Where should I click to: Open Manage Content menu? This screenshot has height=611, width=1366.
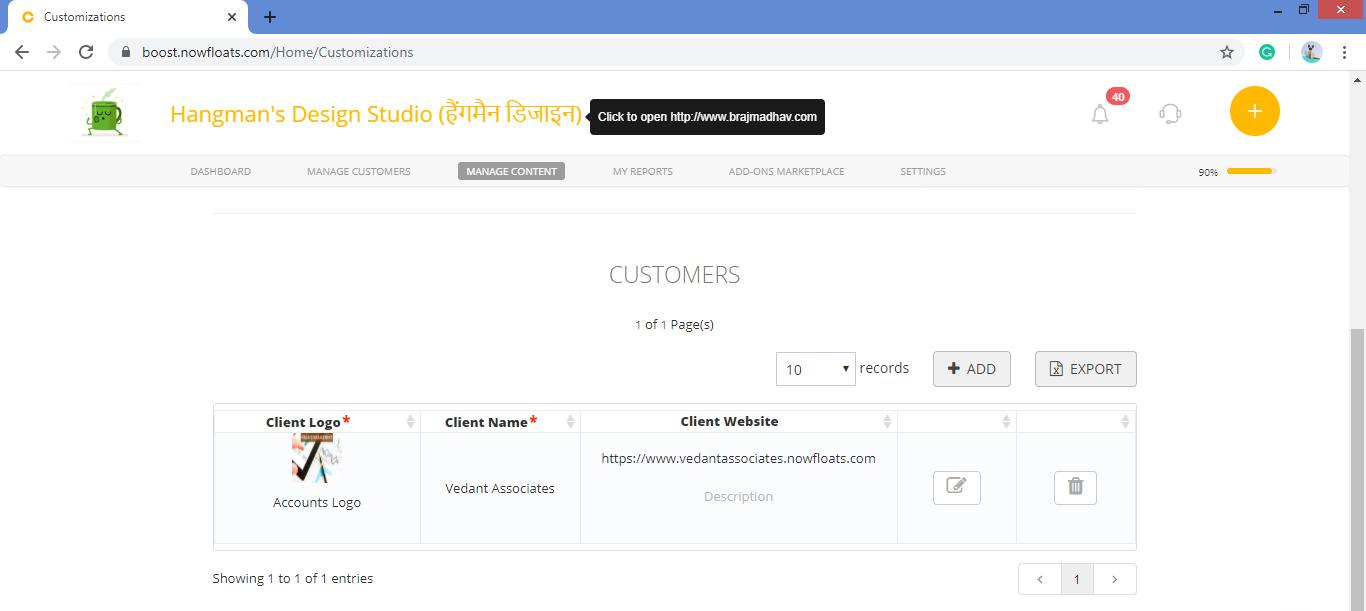511,171
